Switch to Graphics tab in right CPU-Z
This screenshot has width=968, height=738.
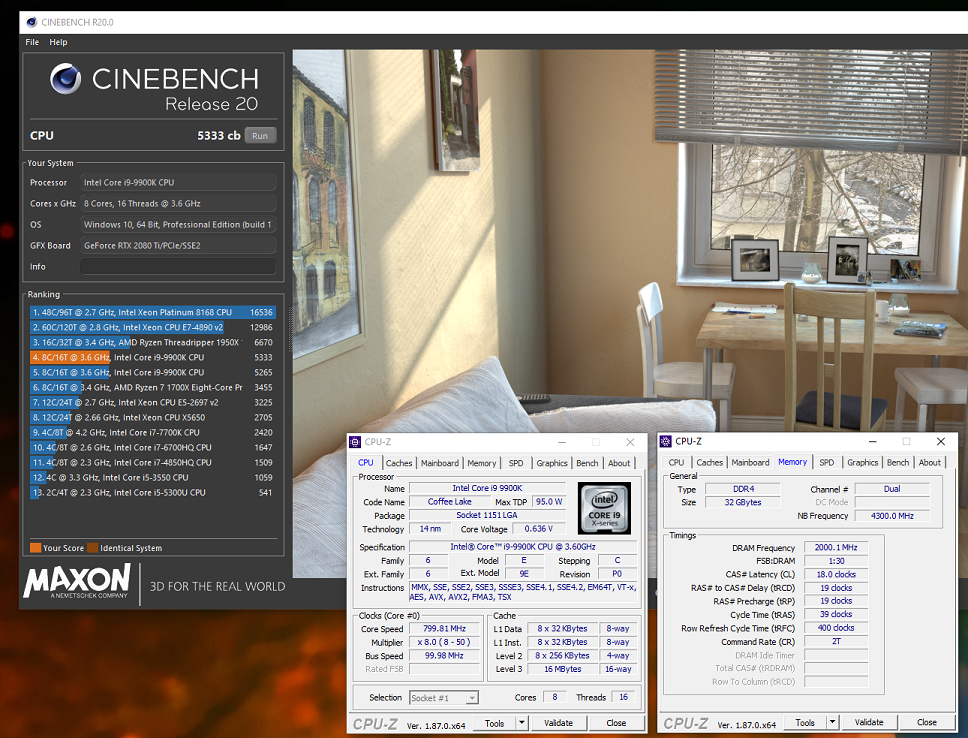[862, 463]
